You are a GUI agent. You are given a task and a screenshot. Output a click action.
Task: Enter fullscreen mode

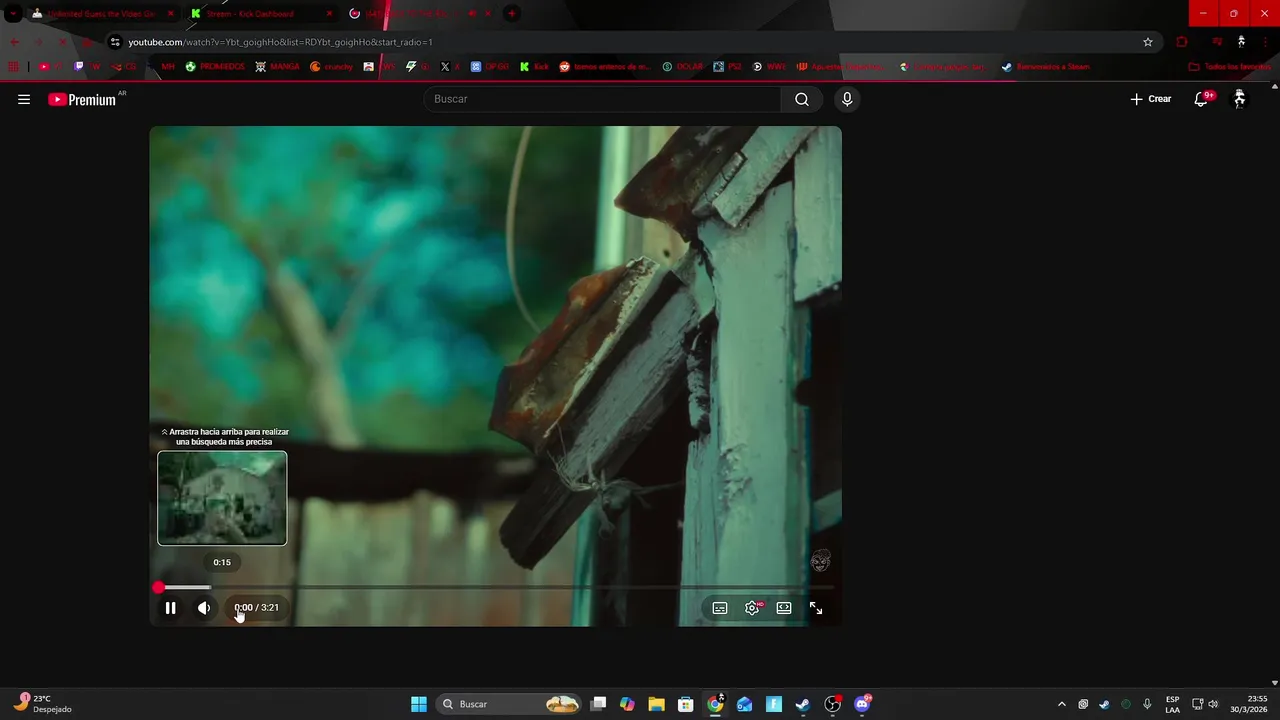(816, 608)
